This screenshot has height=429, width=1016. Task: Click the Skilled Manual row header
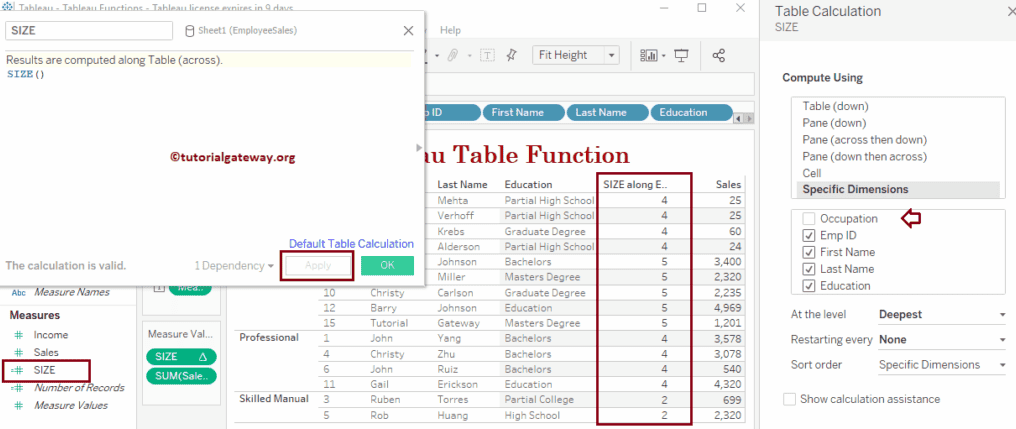274,399
